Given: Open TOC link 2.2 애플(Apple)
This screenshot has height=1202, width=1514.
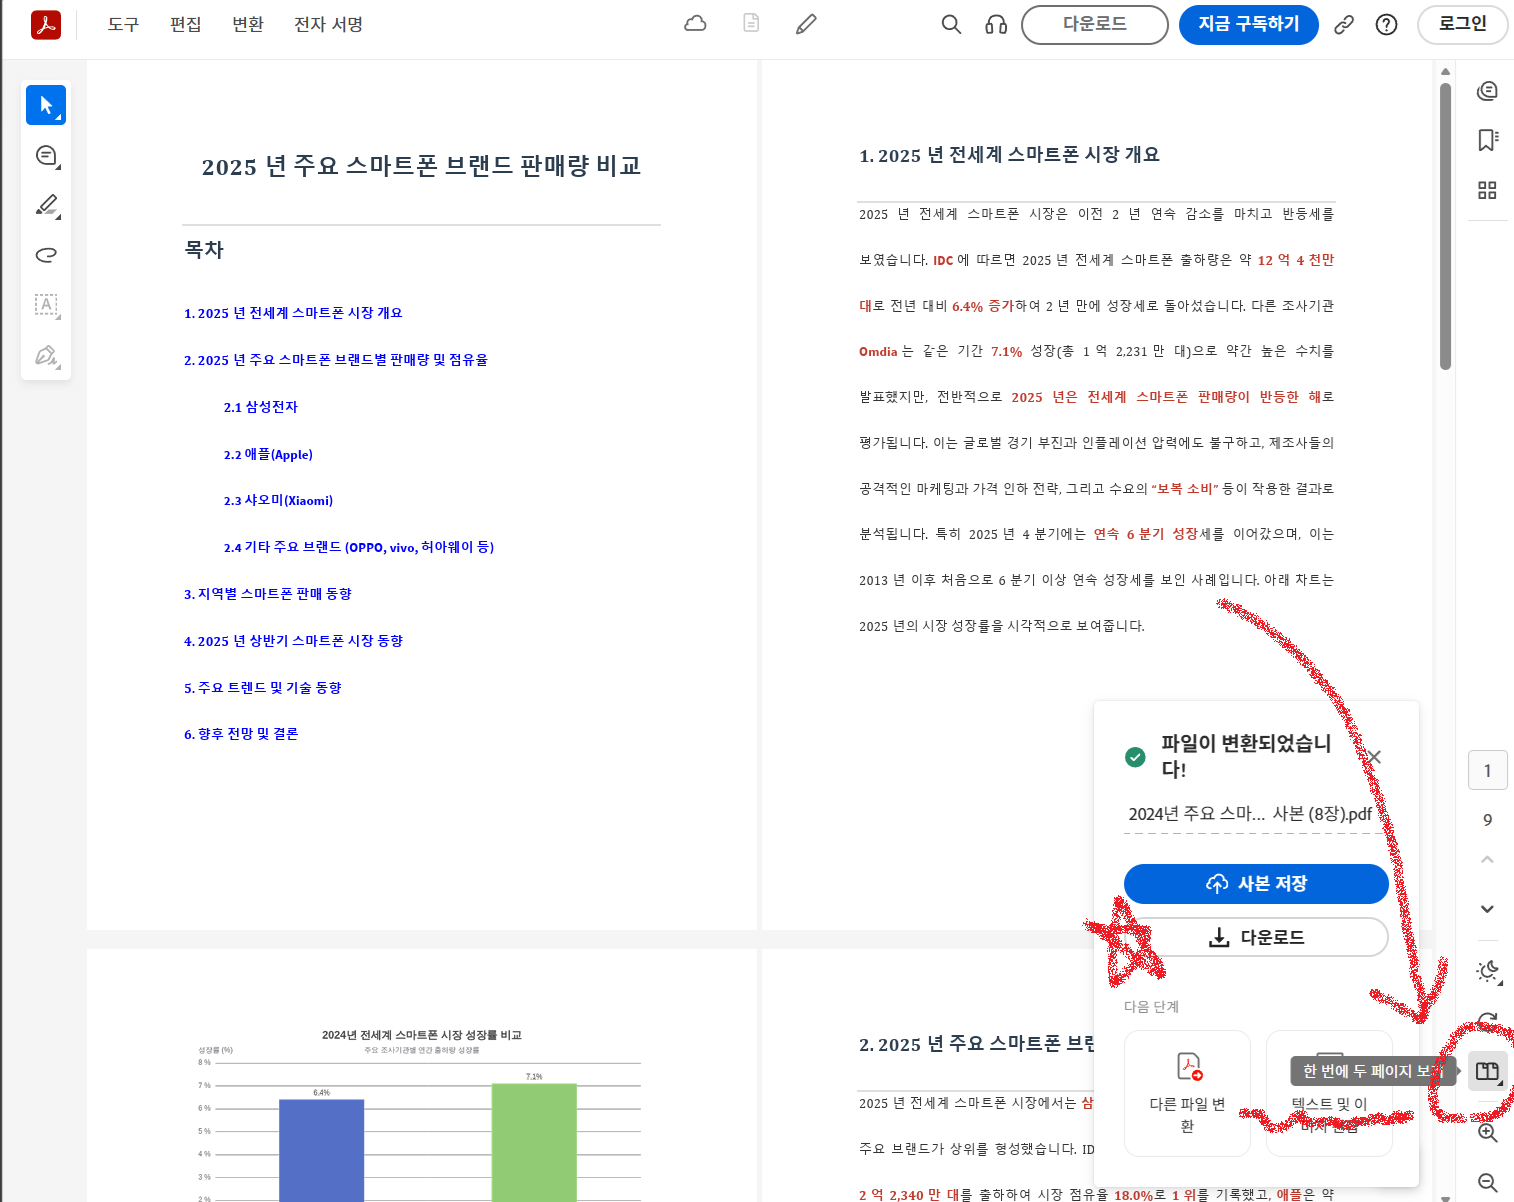Looking at the screenshot, I should [x=268, y=454].
